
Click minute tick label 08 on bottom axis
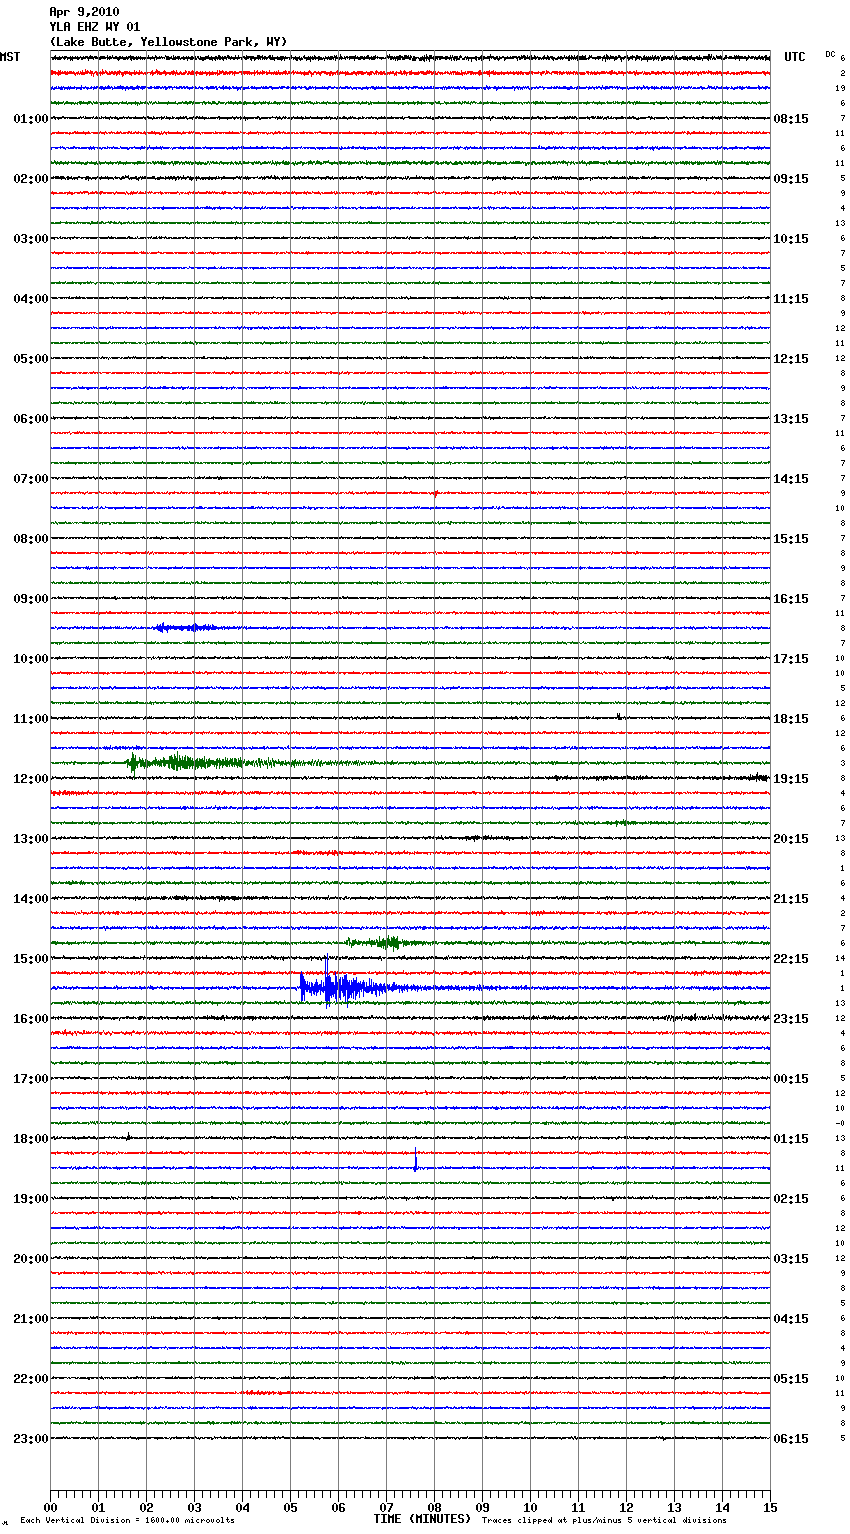pyautogui.click(x=434, y=1507)
